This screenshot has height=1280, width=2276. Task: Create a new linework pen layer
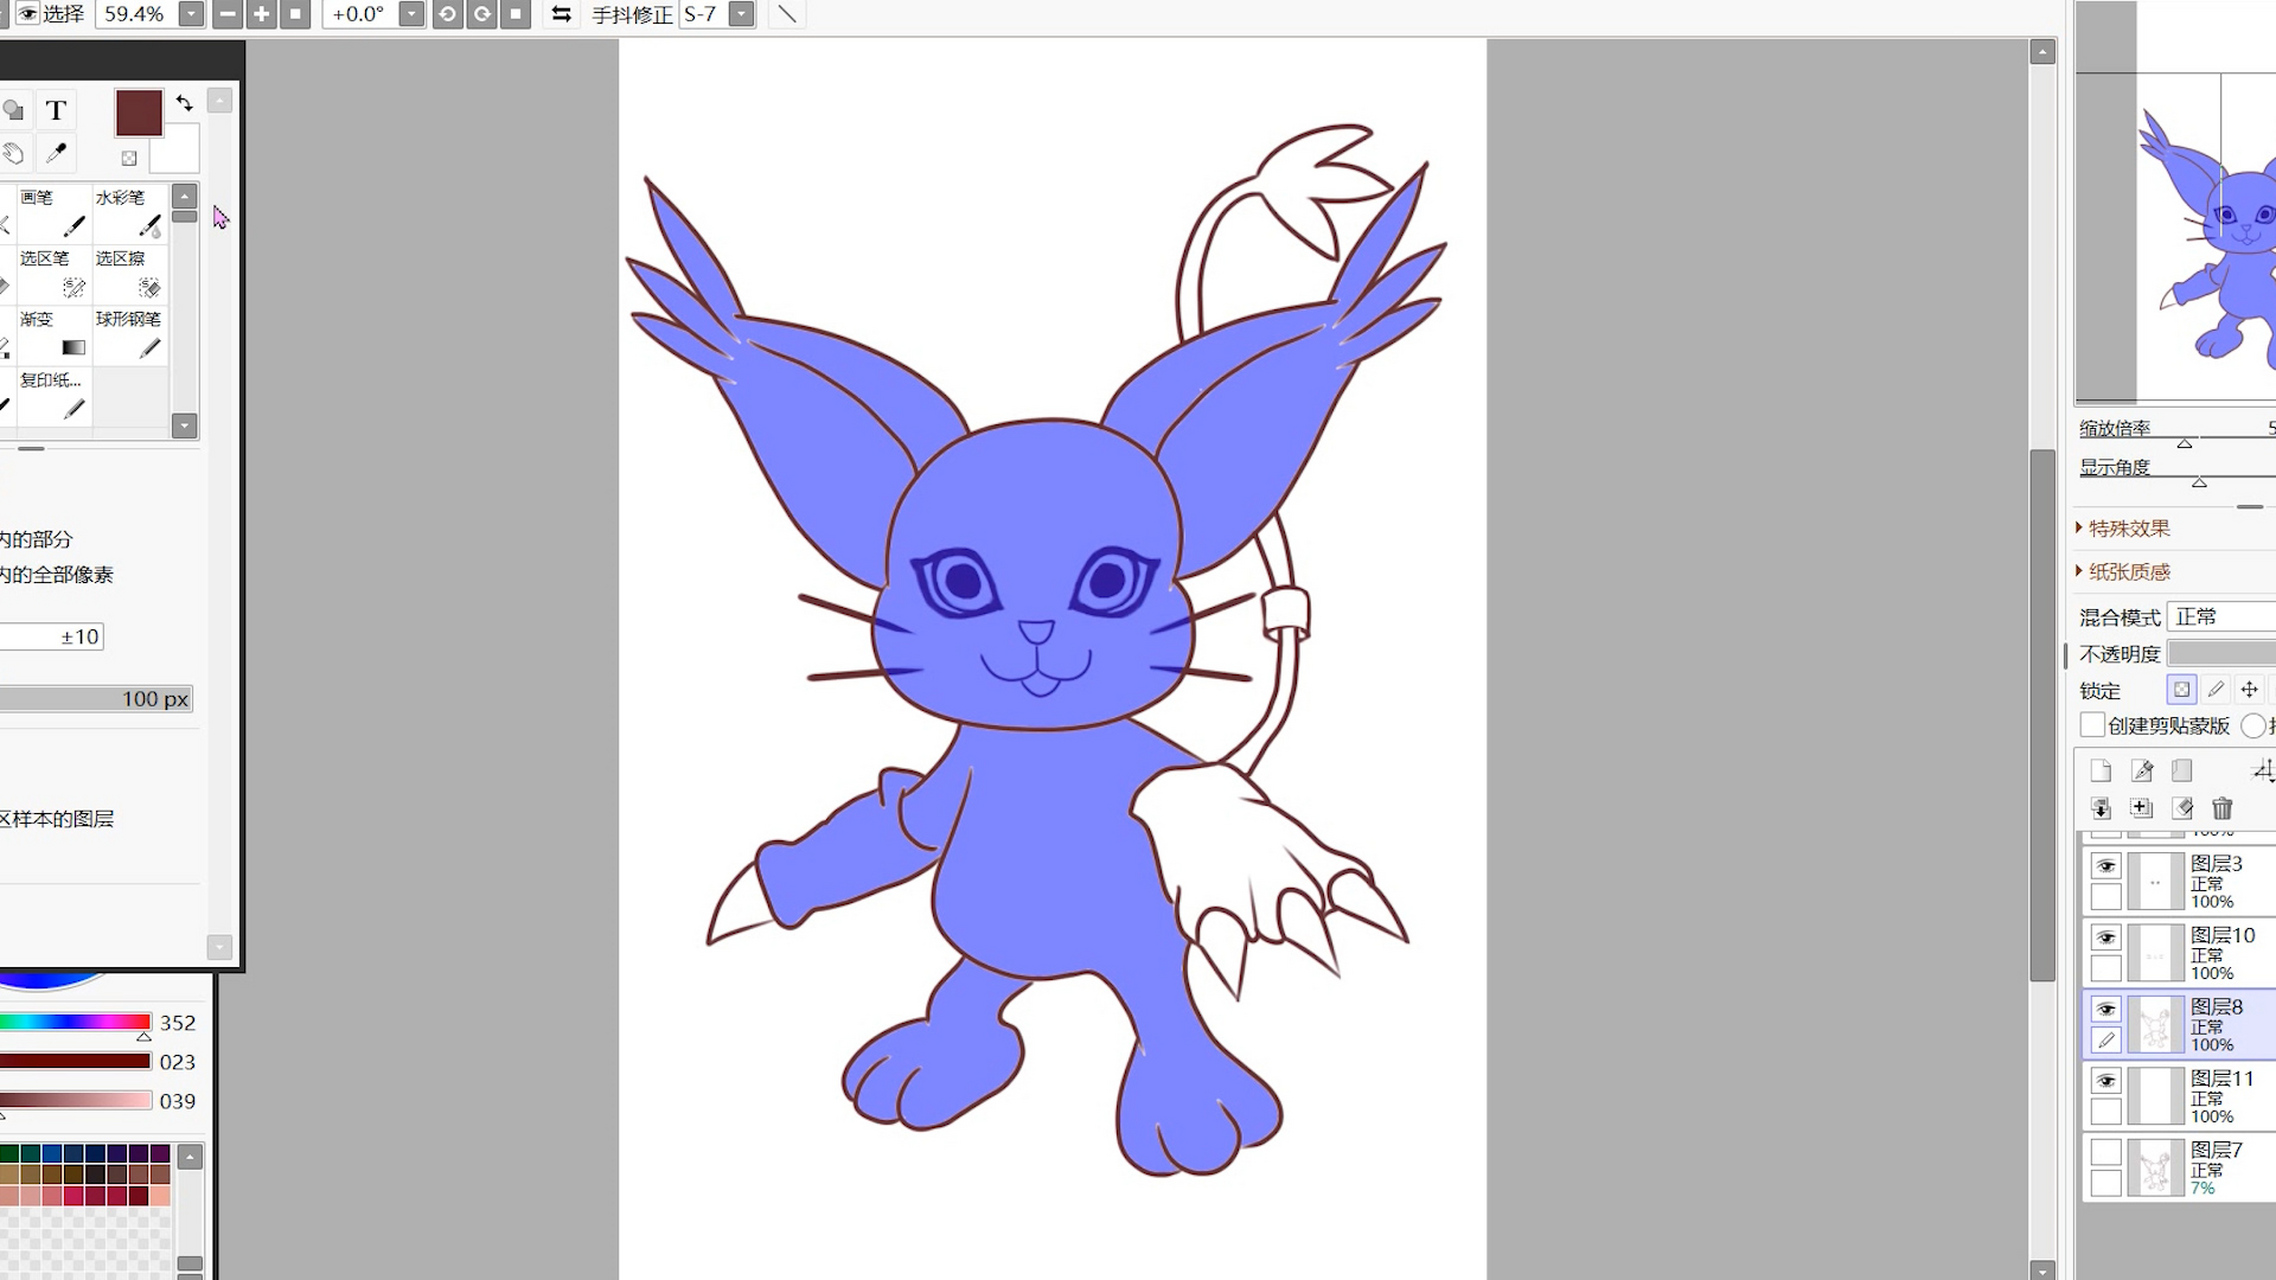pos(2142,770)
